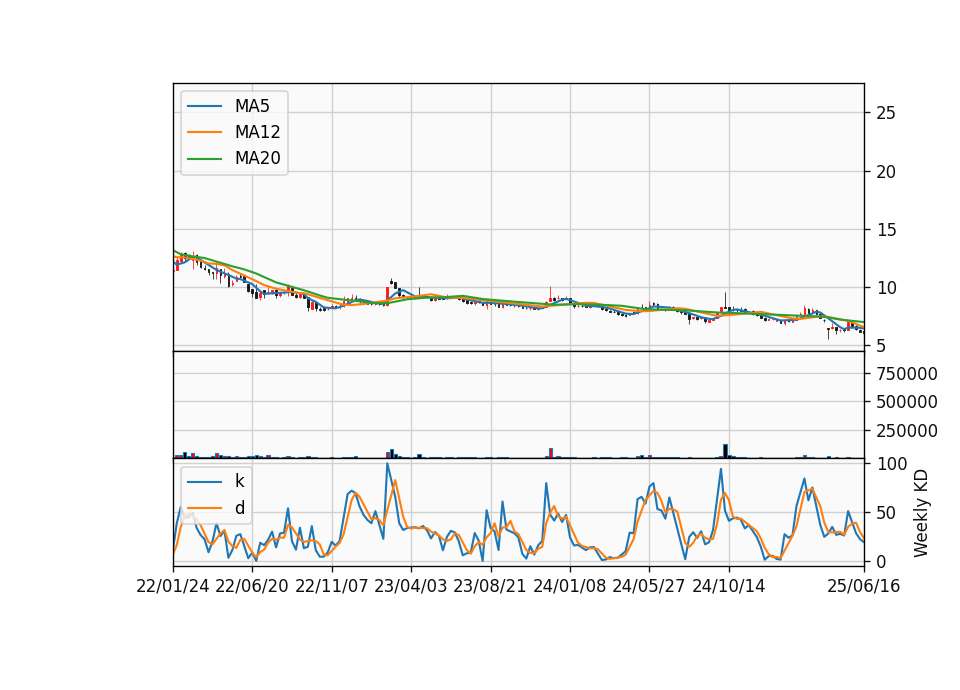Click the price axis value 5
Viewport: 960px width, 690px height.
click(x=881, y=347)
